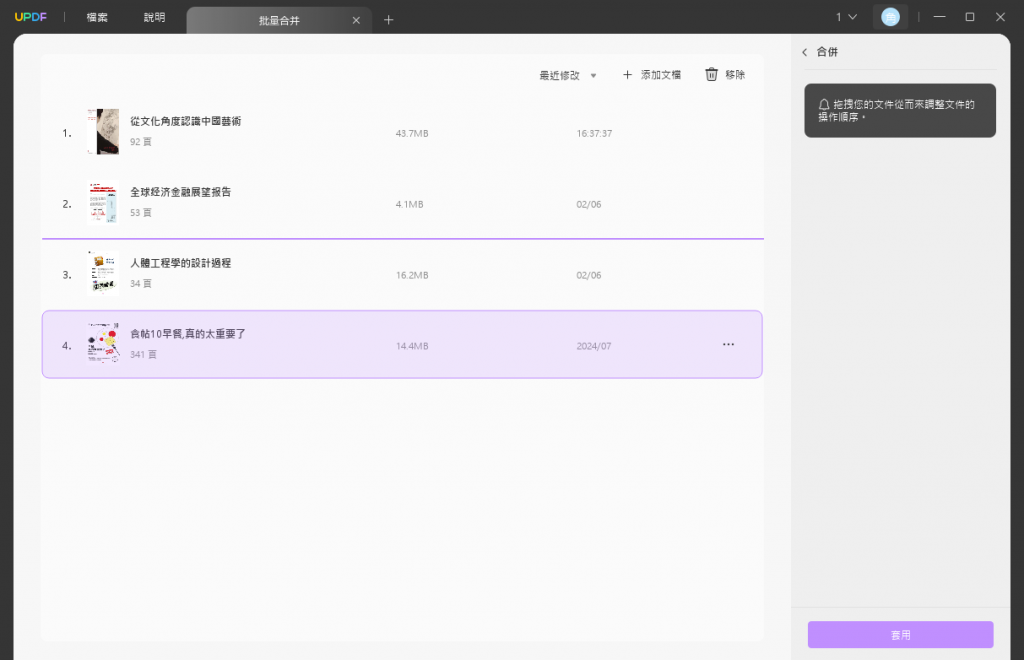Click the UPDF logo
The width and height of the screenshot is (1024, 660).
[x=31, y=17]
